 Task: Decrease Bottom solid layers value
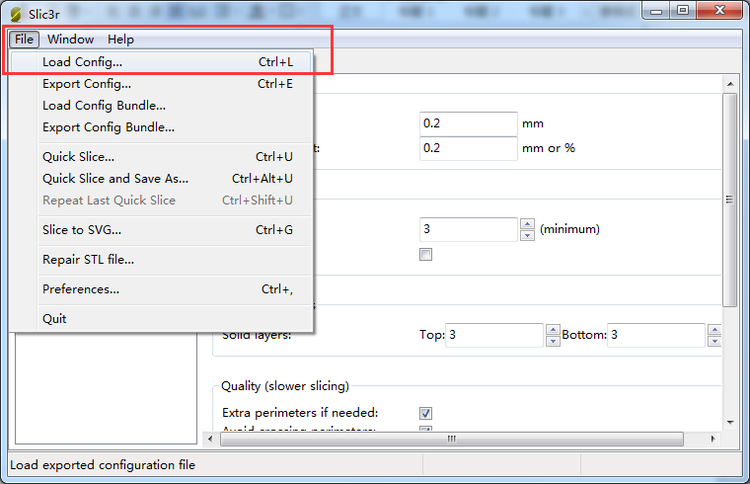(715, 341)
